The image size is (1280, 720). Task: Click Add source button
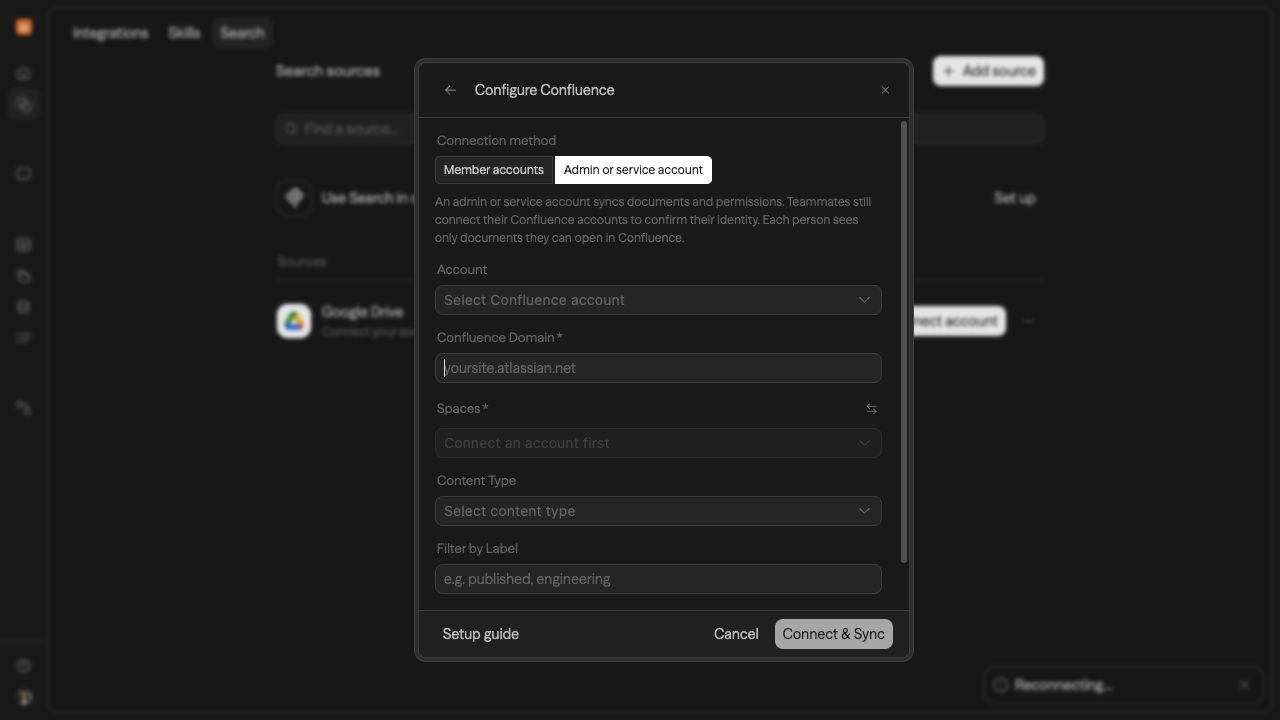[x=988, y=71]
